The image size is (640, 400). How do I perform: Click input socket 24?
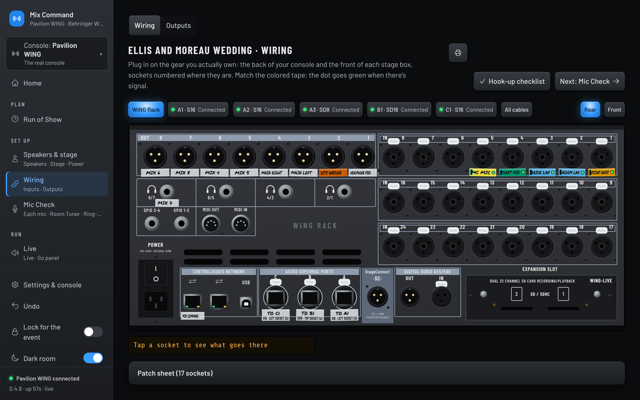pyautogui.click(x=393, y=246)
